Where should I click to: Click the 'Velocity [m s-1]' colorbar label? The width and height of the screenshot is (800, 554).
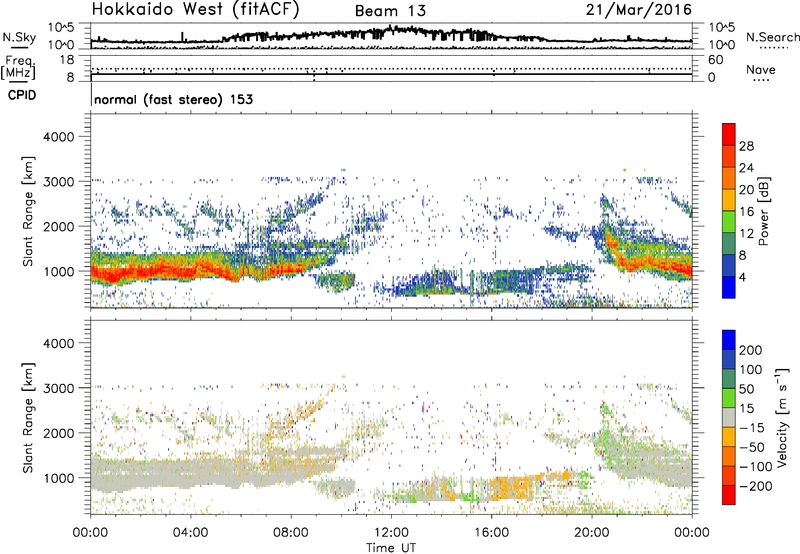[x=782, y=417]
